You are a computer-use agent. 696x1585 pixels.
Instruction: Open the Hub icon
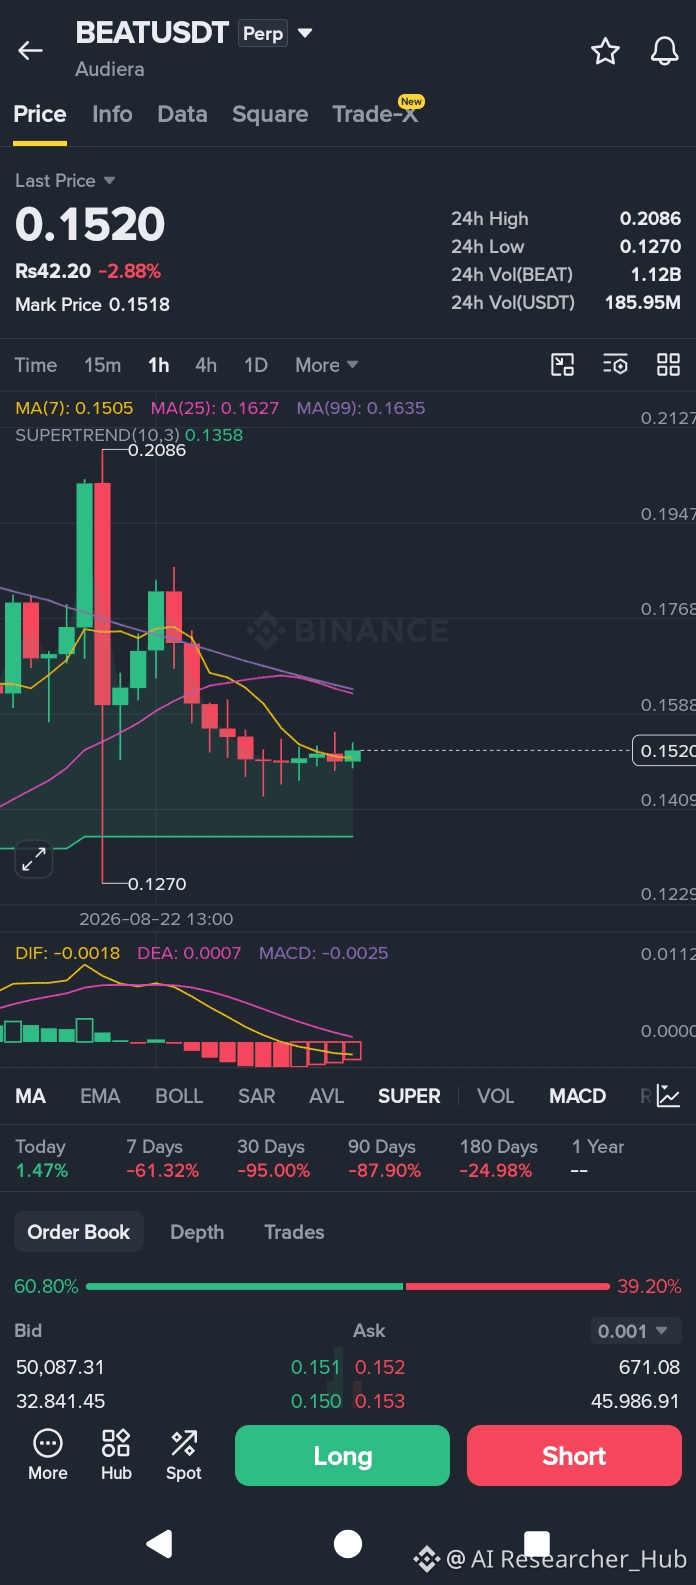[x=116, y=1455]
